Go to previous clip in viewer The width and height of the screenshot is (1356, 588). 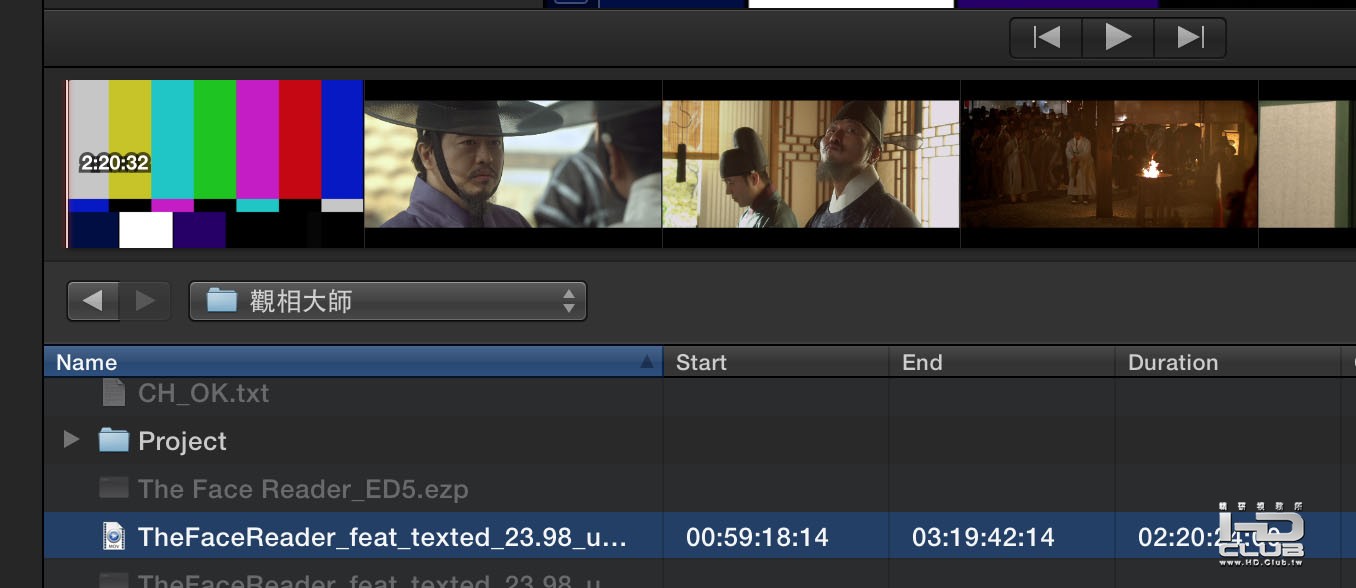point(1046,37)
